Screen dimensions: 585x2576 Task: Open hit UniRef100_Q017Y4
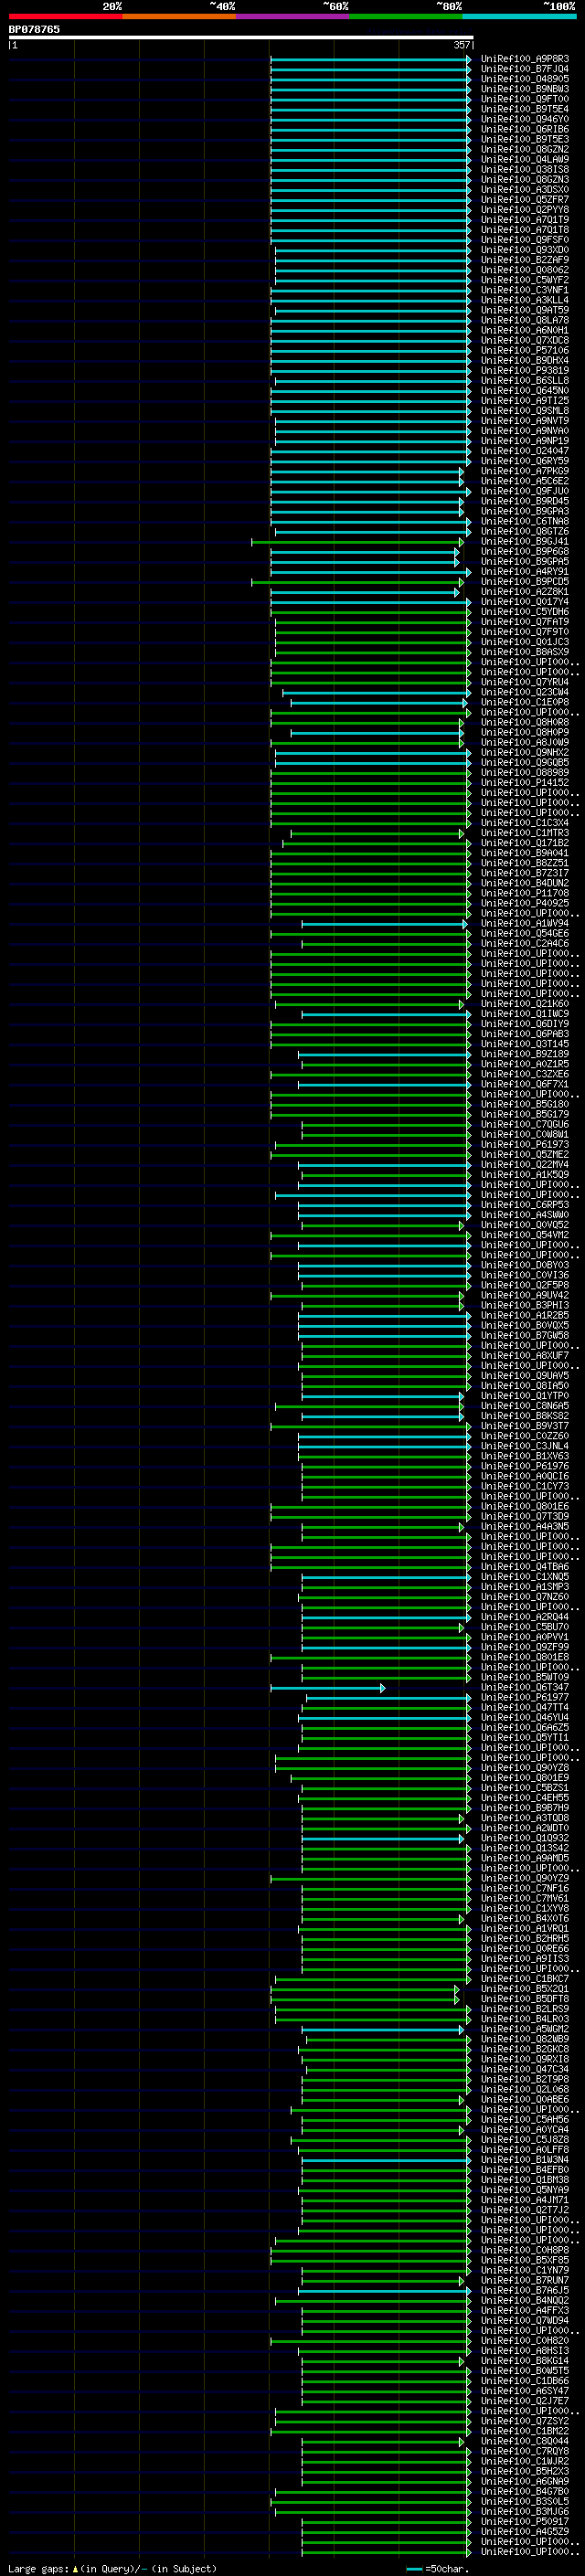[525, 602]
